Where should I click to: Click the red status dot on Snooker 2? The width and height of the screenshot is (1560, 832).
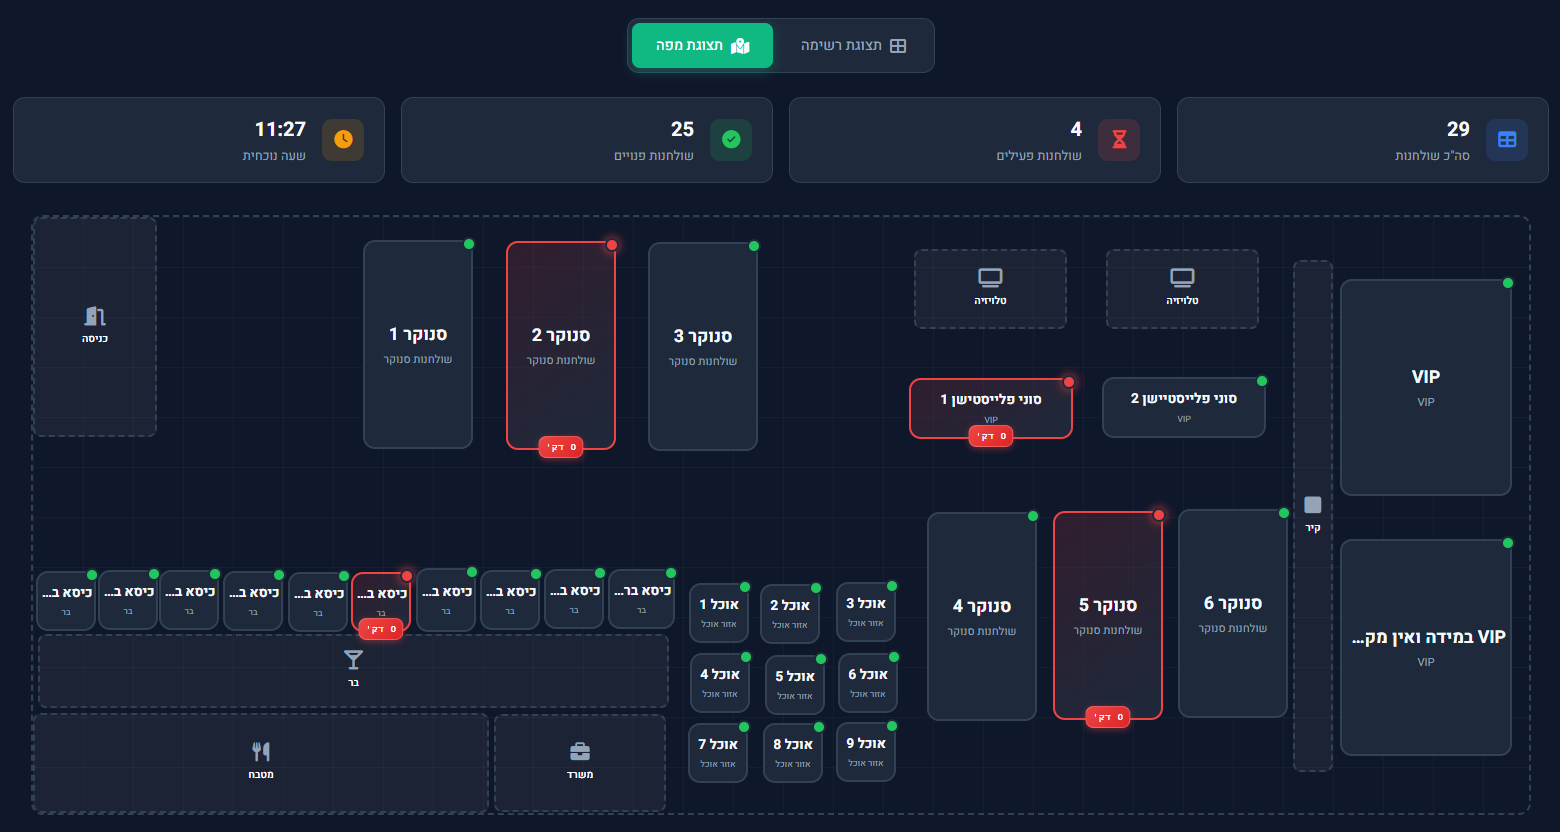pyautogui.click(x=612, y=245)
